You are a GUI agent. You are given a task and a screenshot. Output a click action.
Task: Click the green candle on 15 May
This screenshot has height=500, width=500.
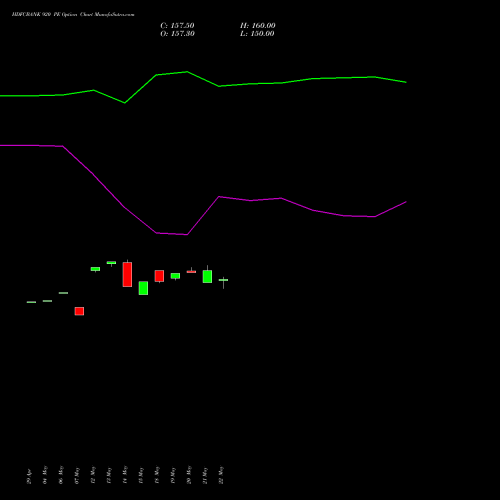tap(143, 288)
